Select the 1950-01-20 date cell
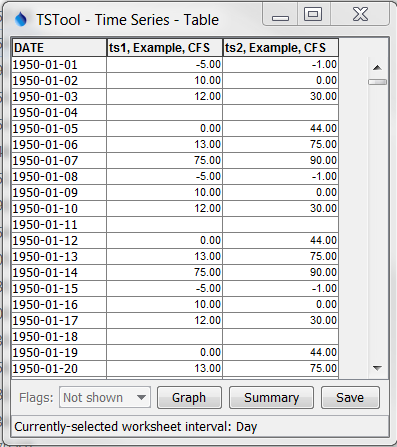This screenshot has height=447, width=397. (59, 369)
